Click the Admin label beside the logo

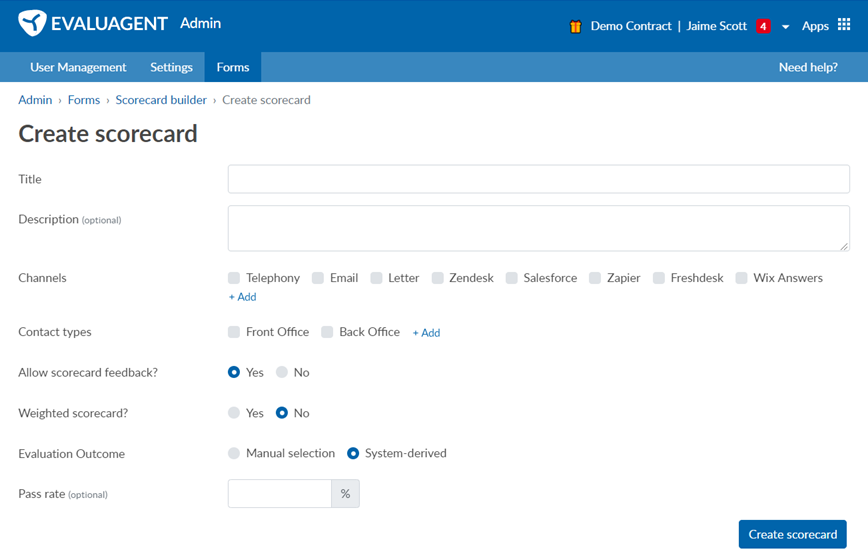point(200,23)
